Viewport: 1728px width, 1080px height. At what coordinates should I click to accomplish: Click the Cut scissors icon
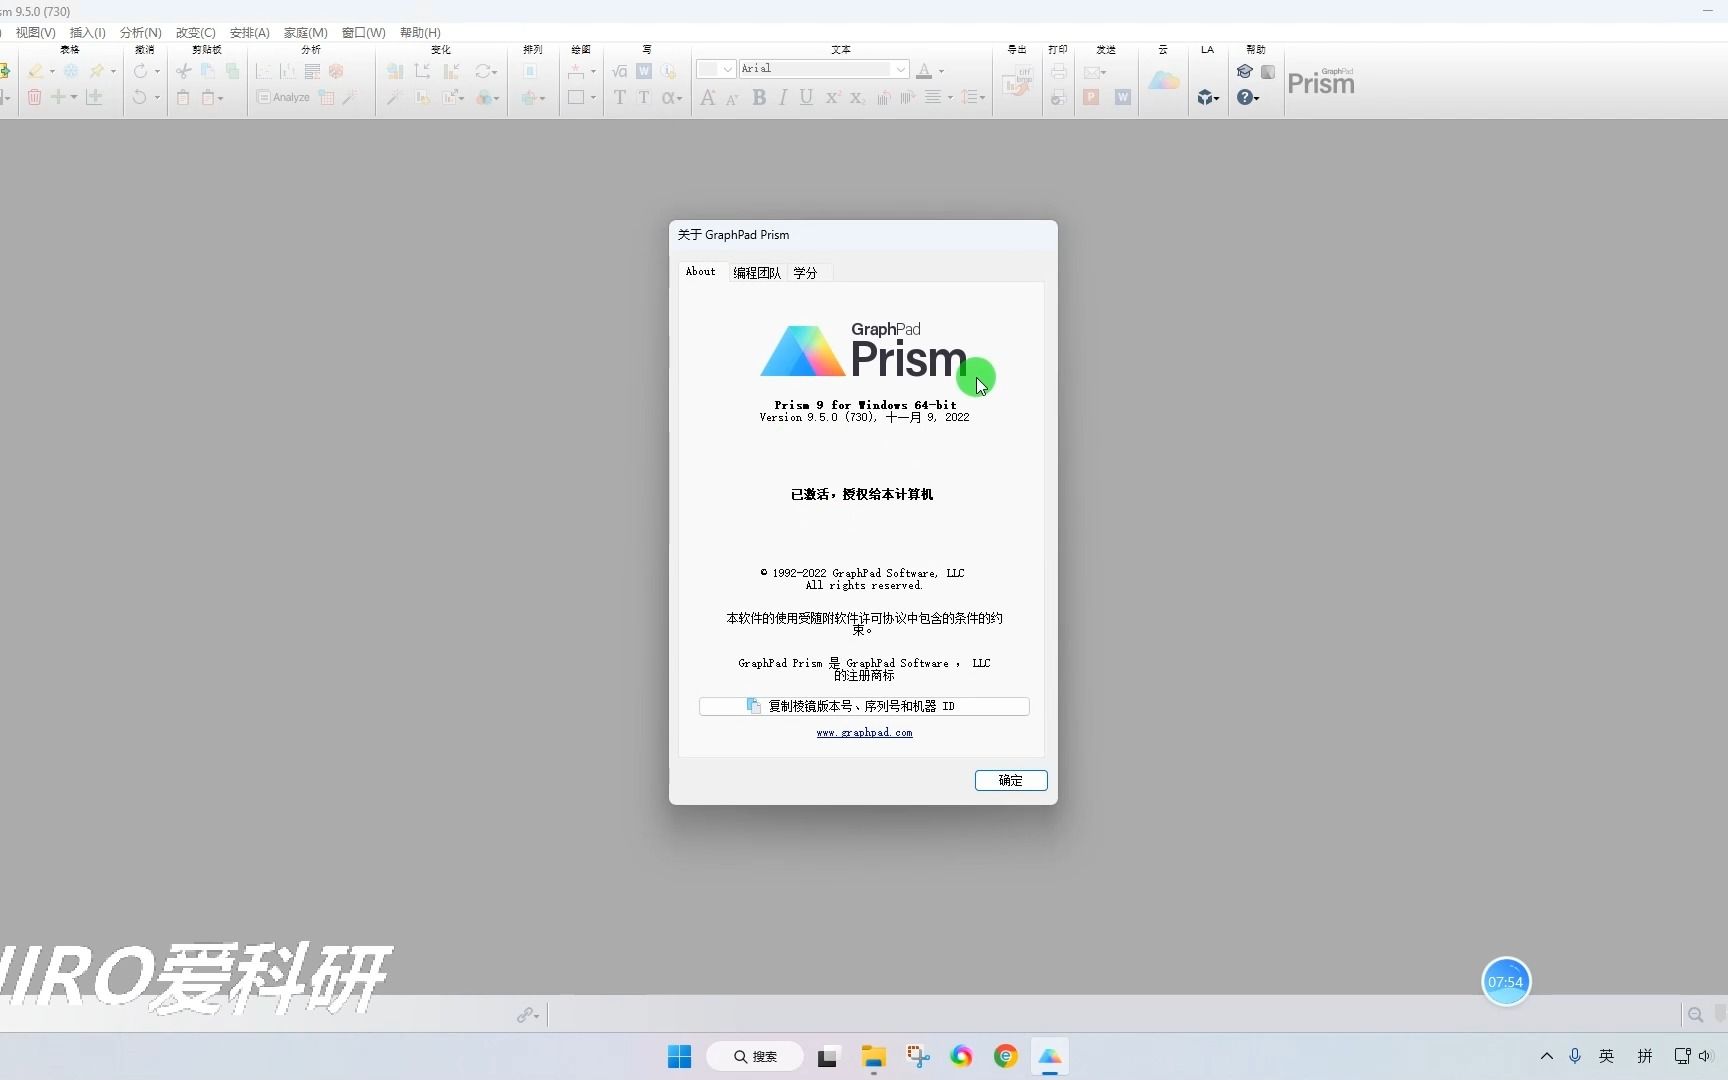[x=183, y=71]
